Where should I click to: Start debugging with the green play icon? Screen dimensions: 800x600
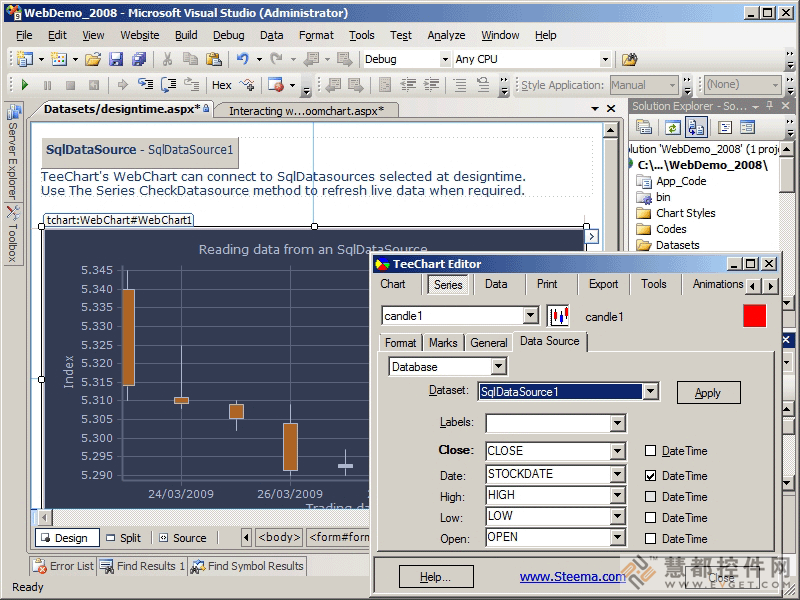[24, 85]
